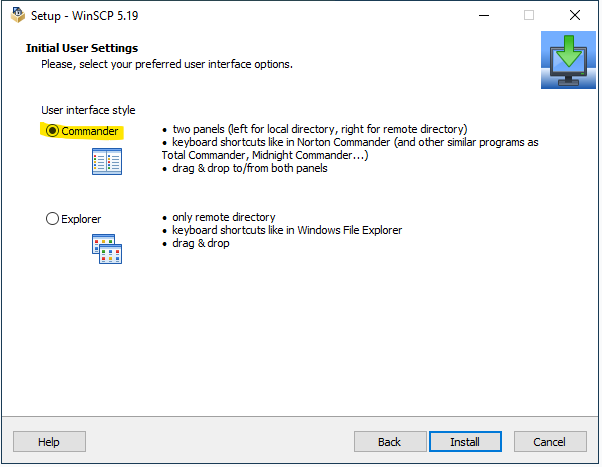Select the Commander radio button
Screen dimensions: 602x467
(x=52, y=131)
